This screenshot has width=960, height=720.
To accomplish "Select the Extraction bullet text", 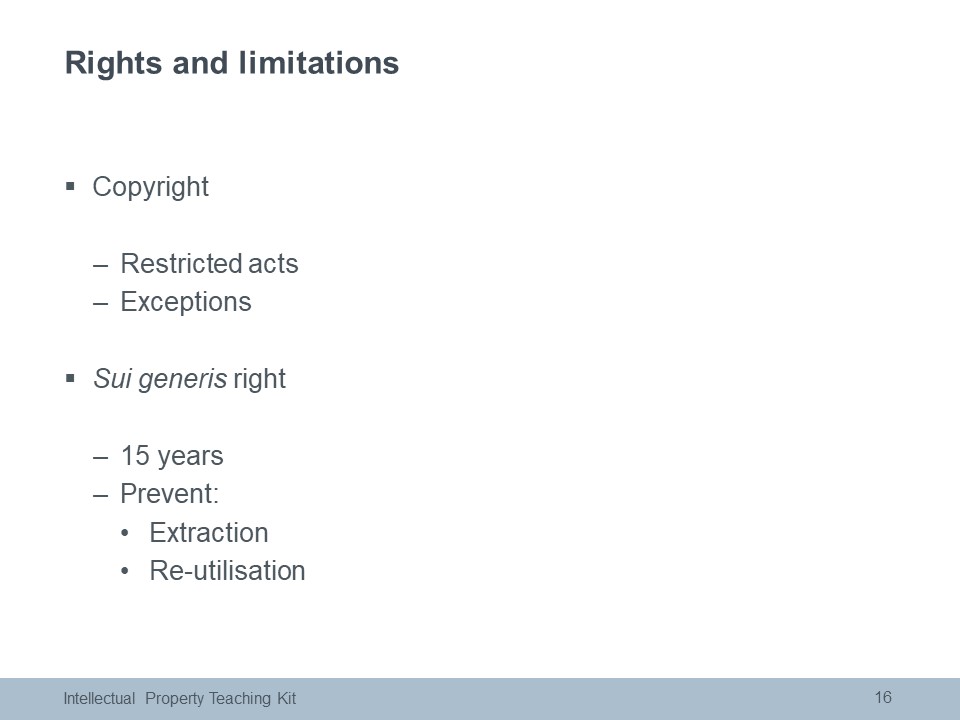I will [x=209, y=533].
